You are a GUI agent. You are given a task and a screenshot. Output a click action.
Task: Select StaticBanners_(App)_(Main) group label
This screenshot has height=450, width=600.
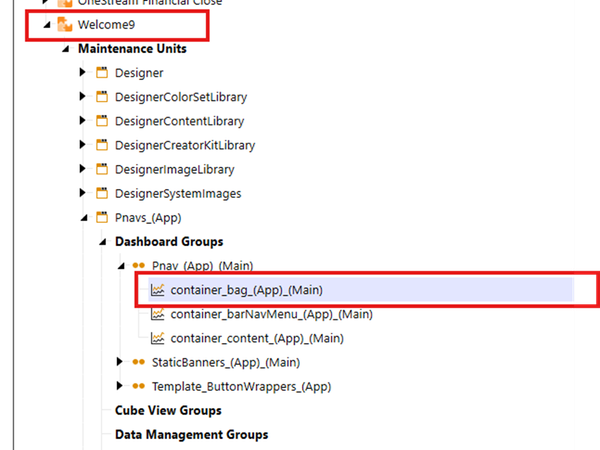click(x=226, y=362)
